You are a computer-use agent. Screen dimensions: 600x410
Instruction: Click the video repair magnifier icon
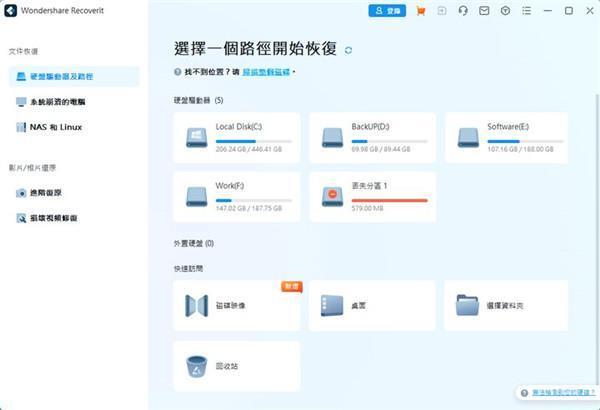pyautogui.click(x=21, y=218)
